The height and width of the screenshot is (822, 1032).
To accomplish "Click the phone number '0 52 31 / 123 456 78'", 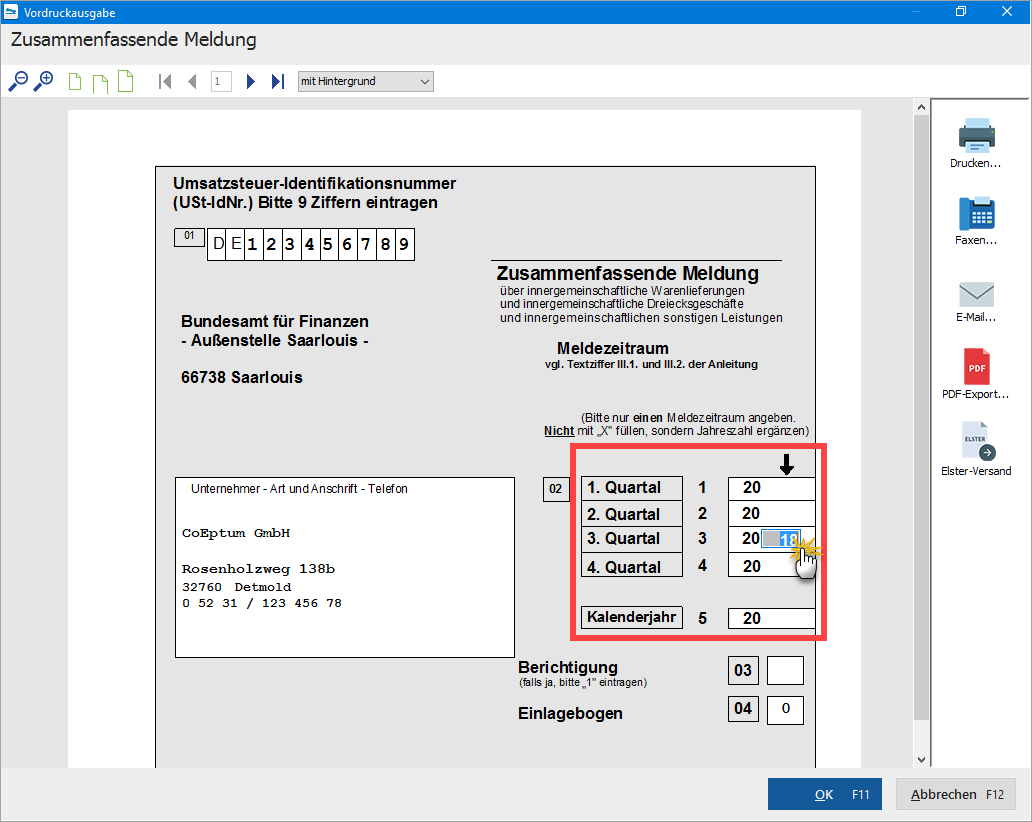I will 262,603.
